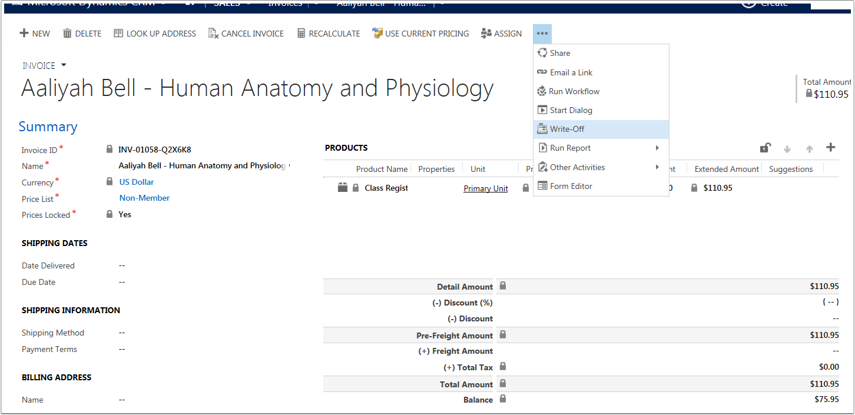Expand the Other Activities submenu arrow
Screen dimensions: 855x415
657,167
